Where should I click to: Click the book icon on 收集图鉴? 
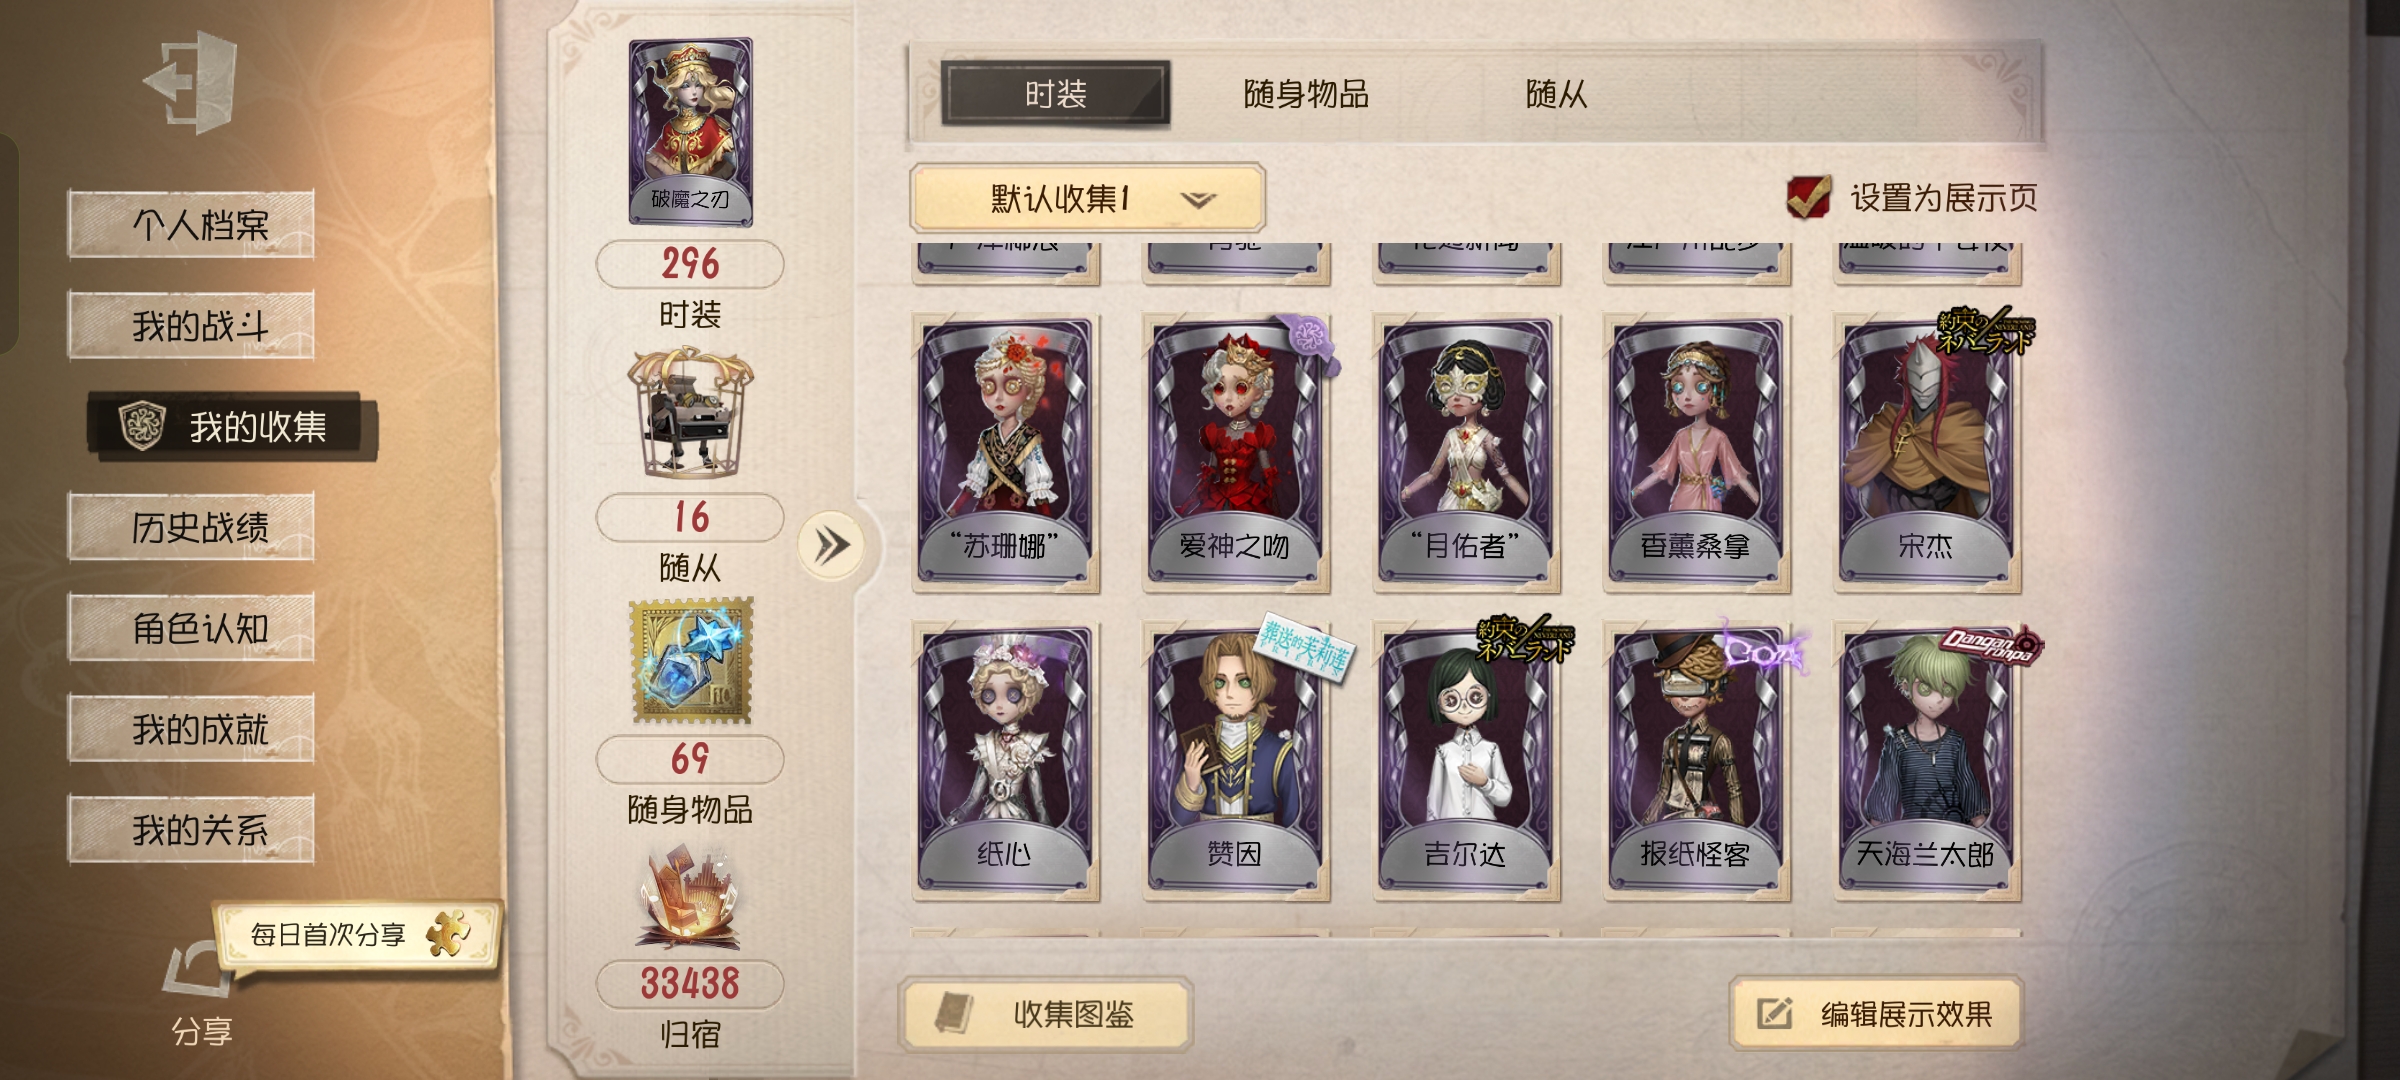pyautogui.click(x=954, y=1013)
